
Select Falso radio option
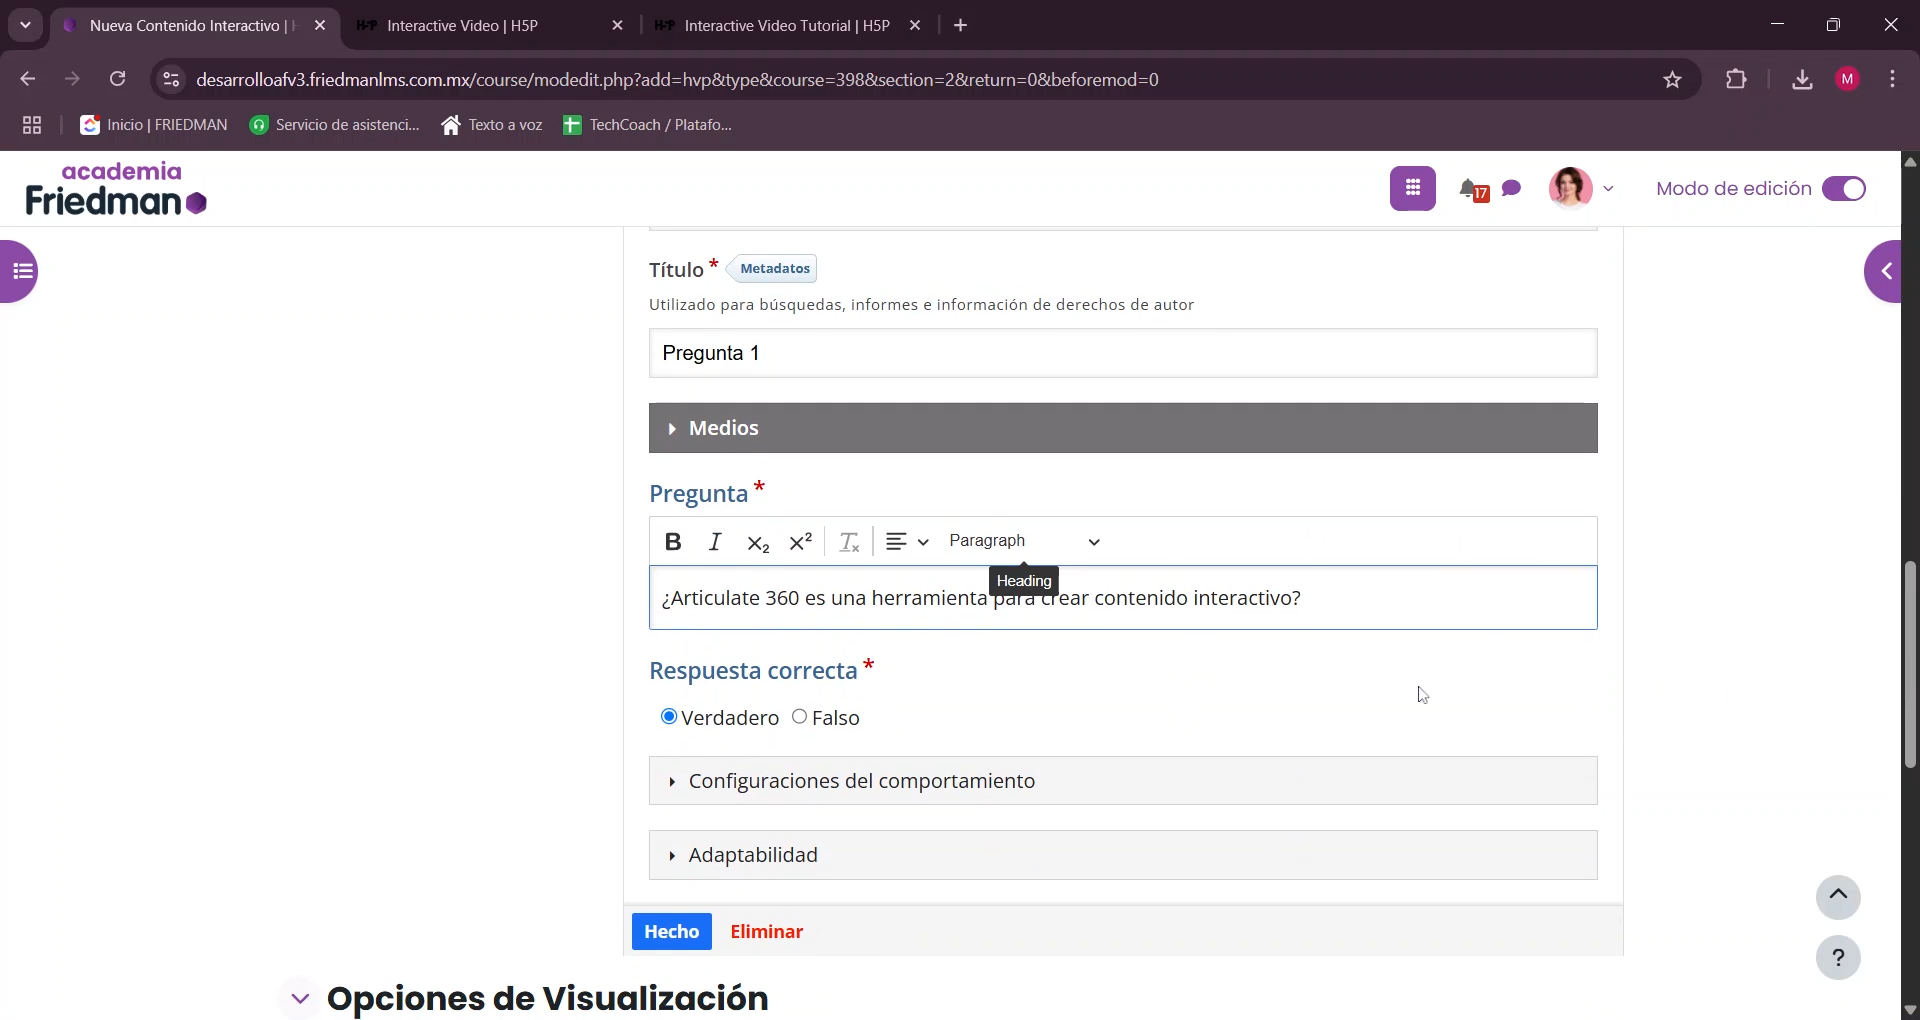pyautogui.click(x=799, y=717)
